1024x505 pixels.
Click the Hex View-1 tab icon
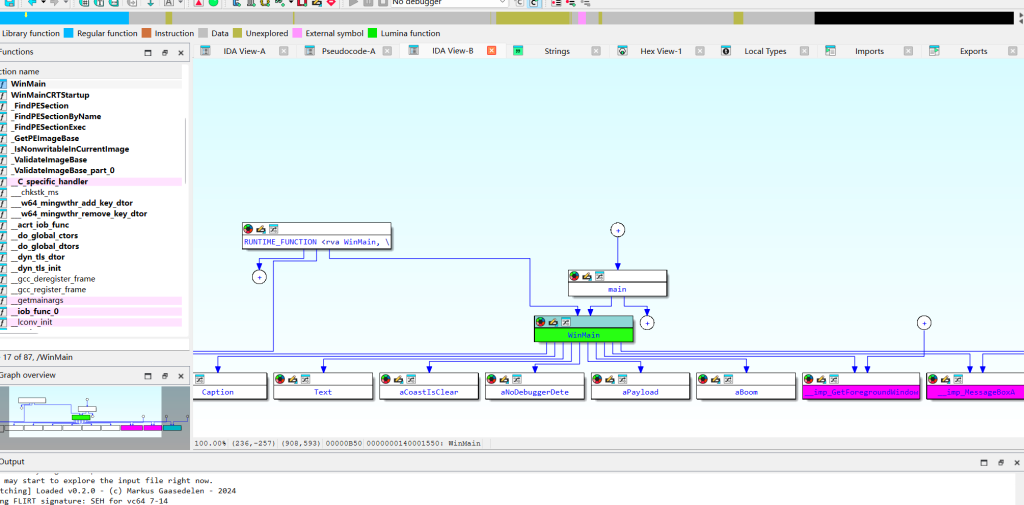tap(623, 51)
